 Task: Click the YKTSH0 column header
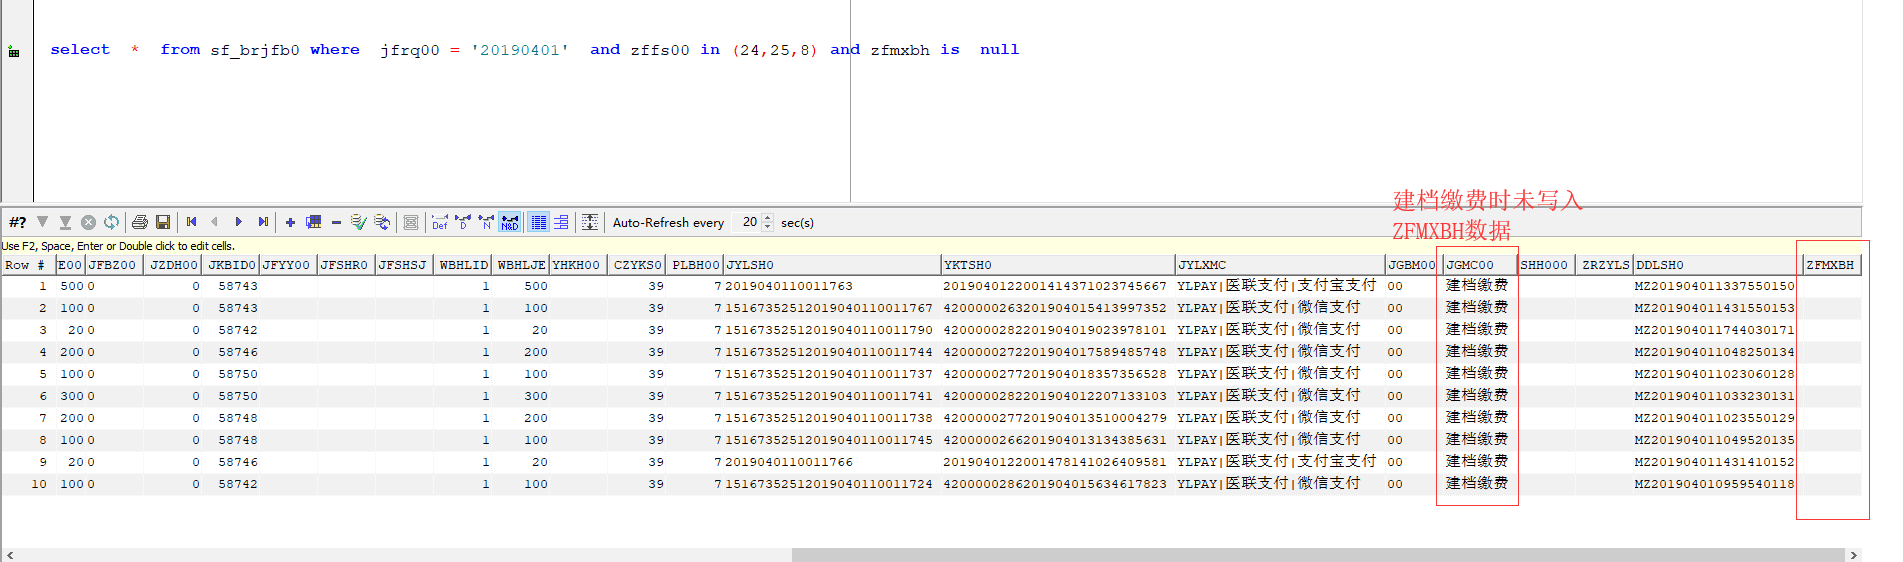click(x=1057, y=265)
